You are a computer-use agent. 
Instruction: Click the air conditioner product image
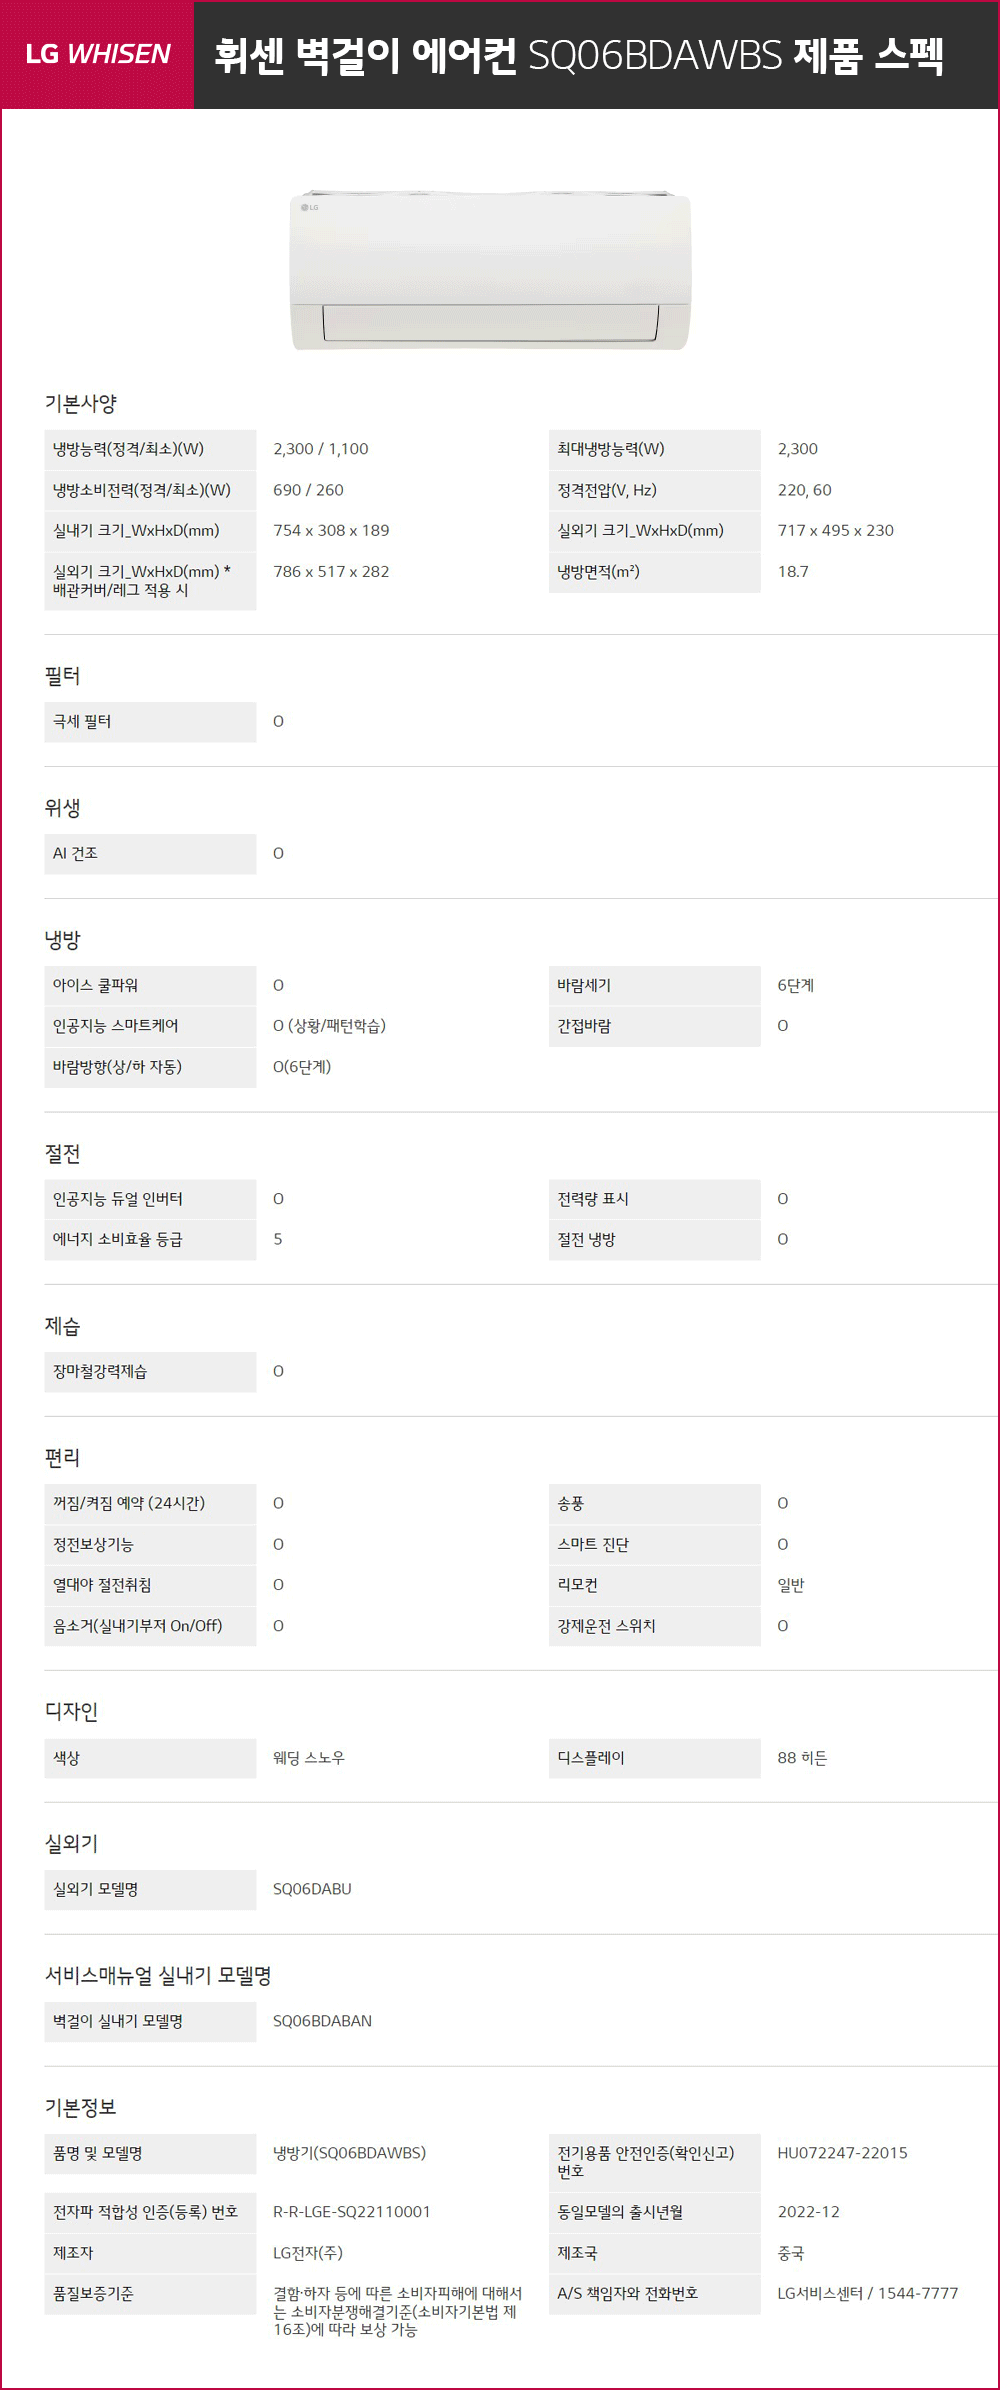(x=490, y=269)
